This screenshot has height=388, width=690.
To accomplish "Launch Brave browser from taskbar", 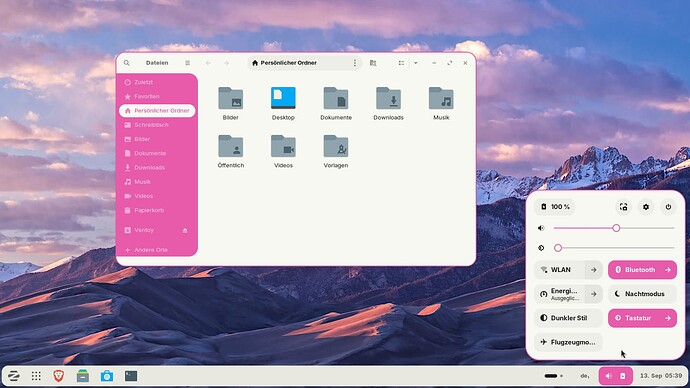I will [x=59, y=376].
